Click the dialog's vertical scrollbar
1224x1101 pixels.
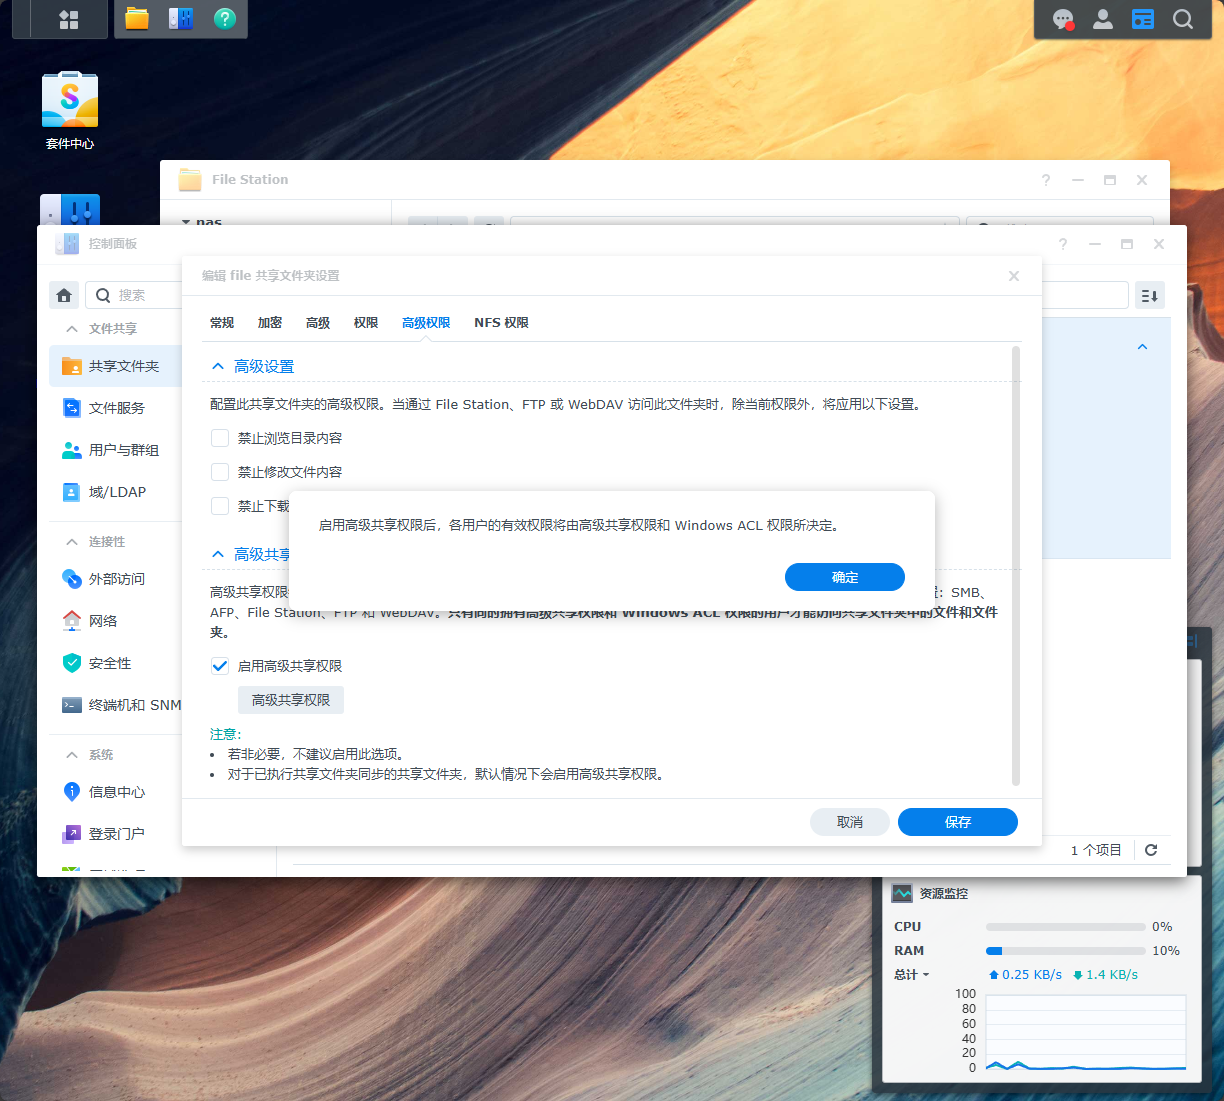click(x=1016, y=566)
